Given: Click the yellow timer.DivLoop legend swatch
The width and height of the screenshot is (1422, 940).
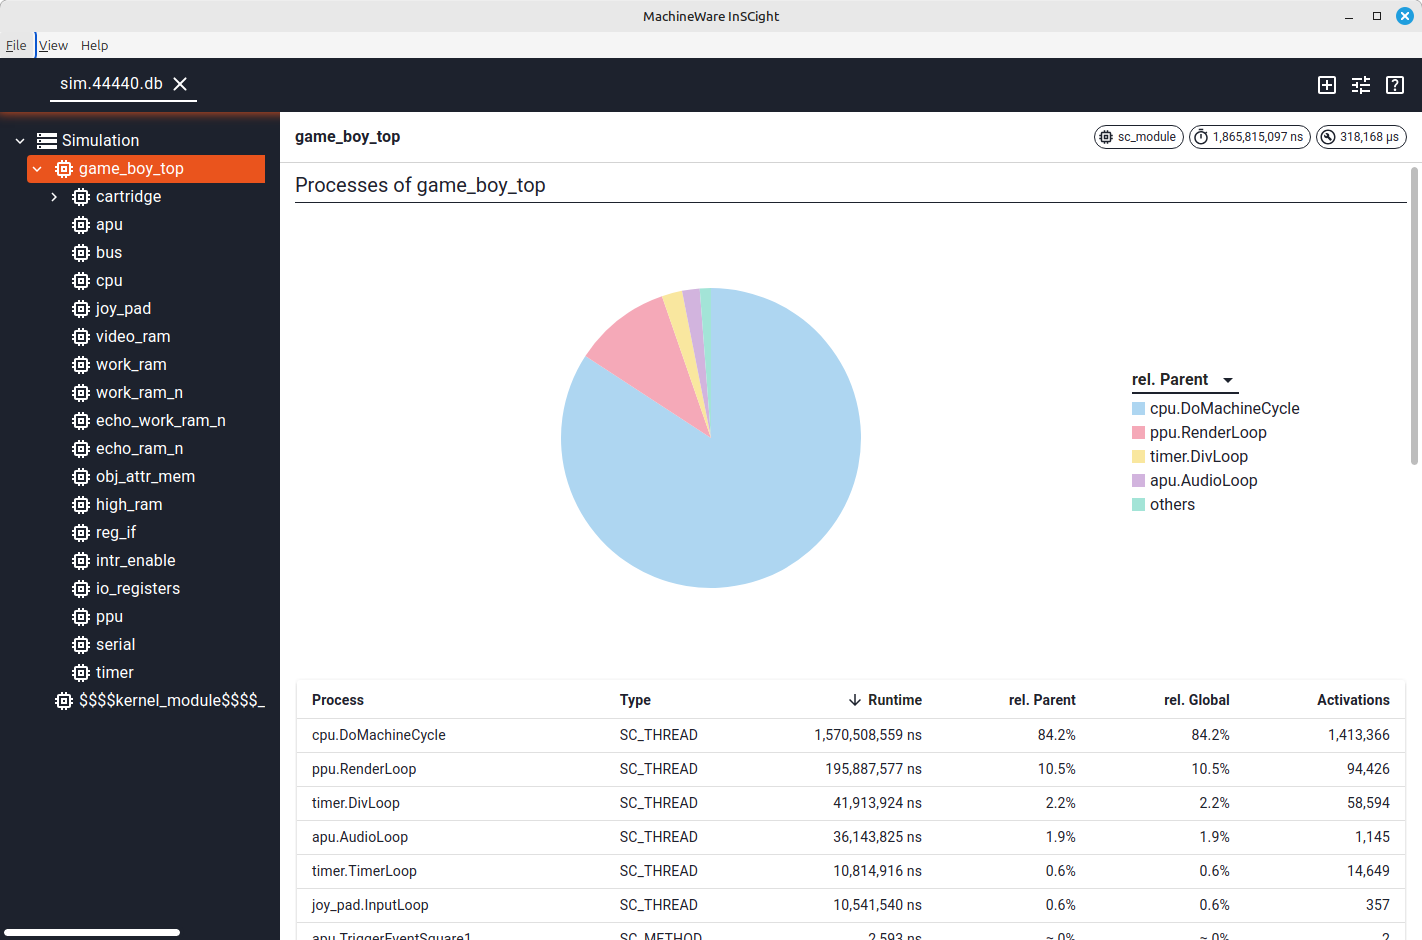Looking at the screenshot, I should point(1138,457).
